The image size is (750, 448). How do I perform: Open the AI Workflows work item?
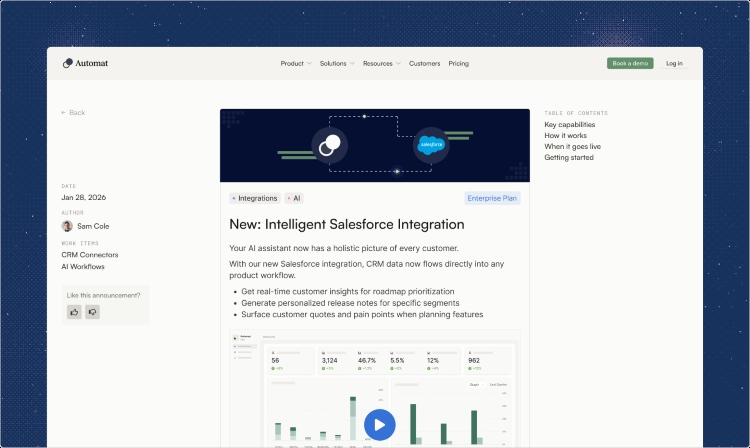tap(83, 267)
